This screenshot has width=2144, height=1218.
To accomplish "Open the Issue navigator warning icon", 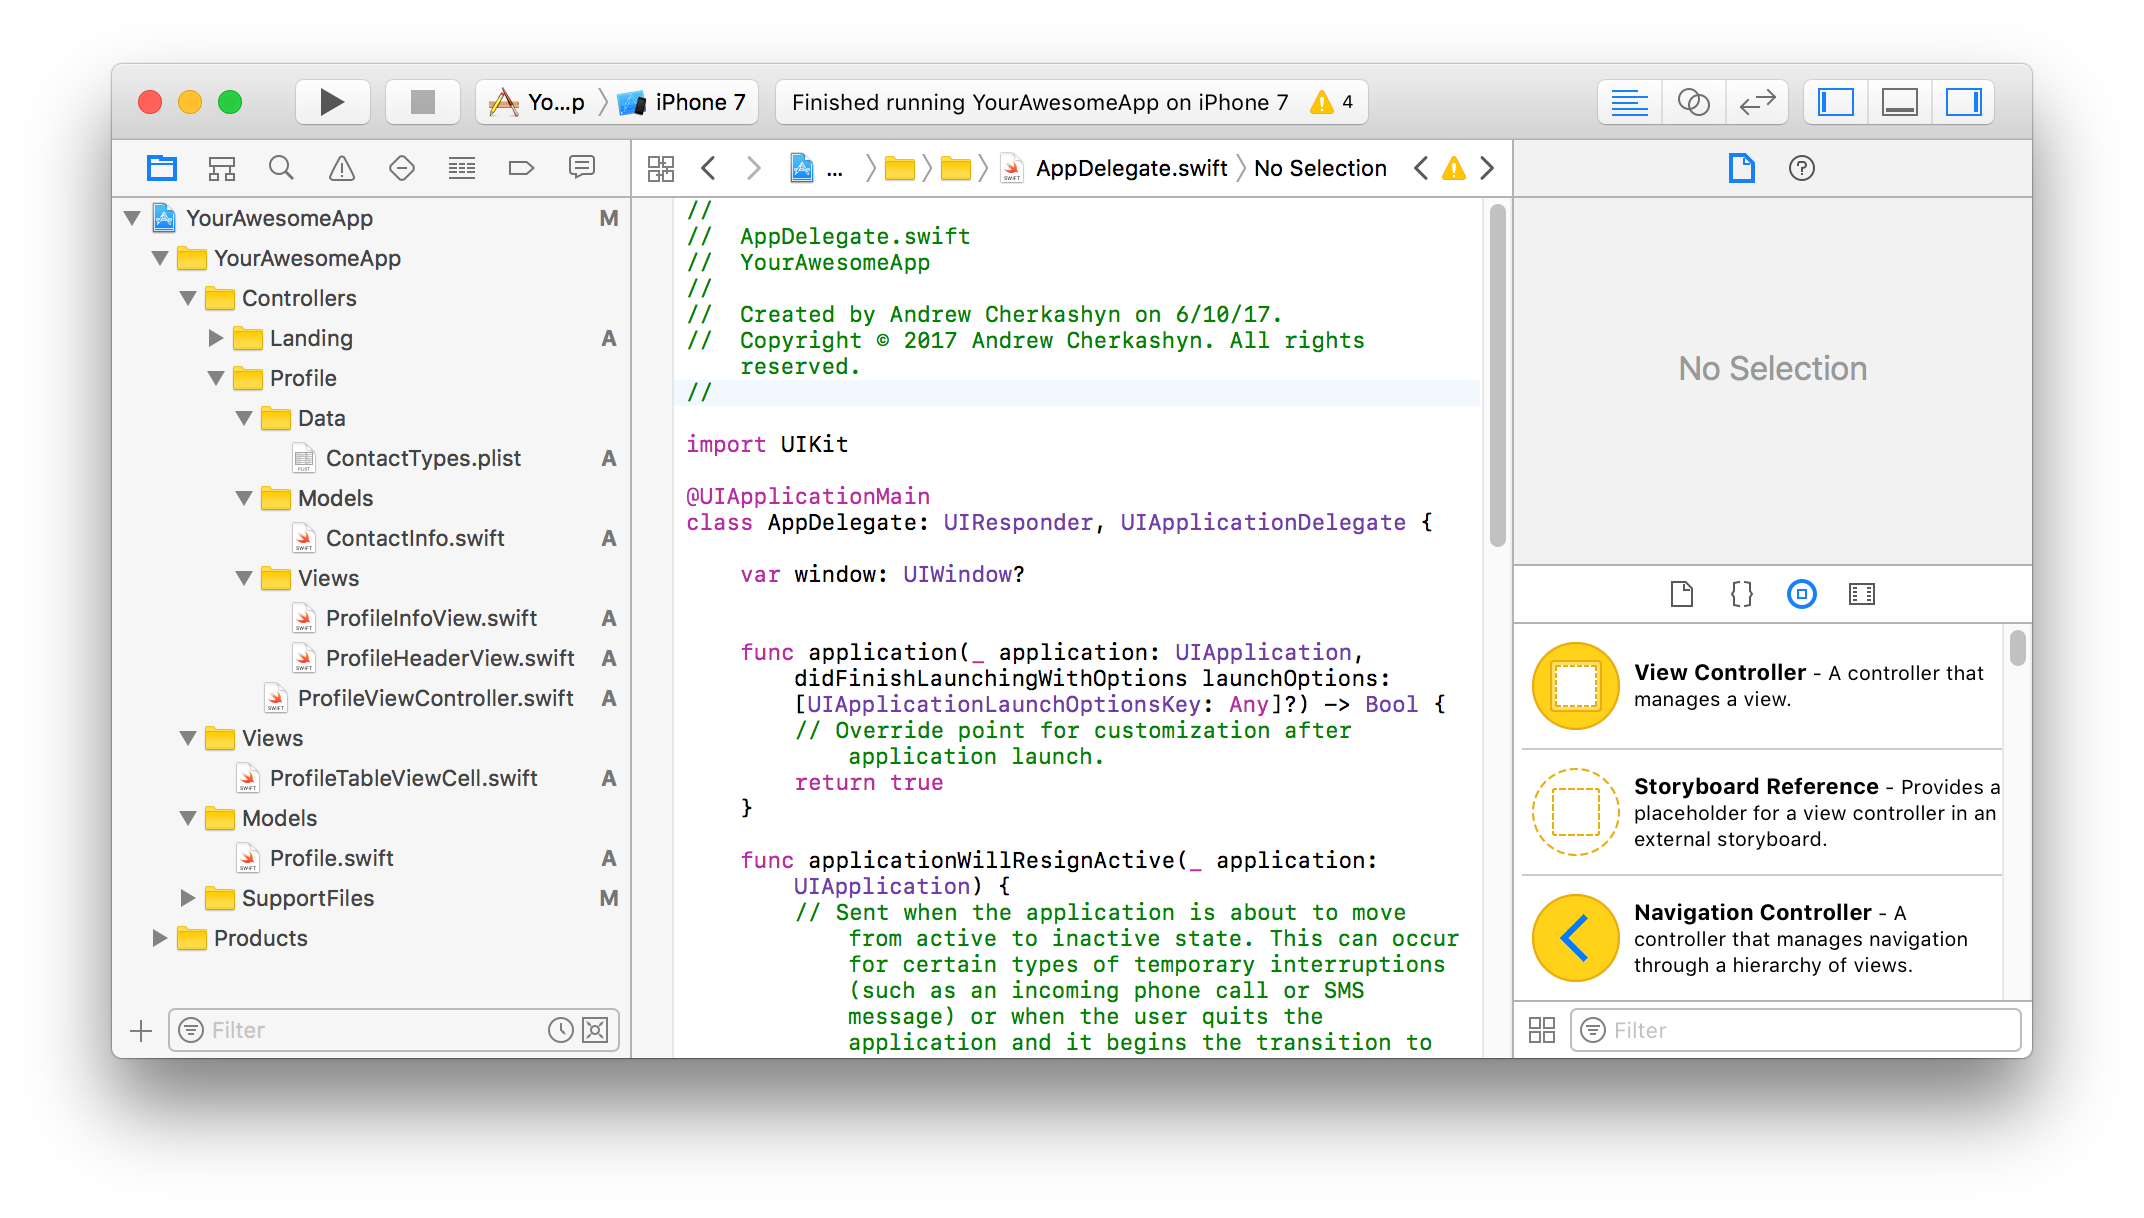I will (x=342, y=168).
